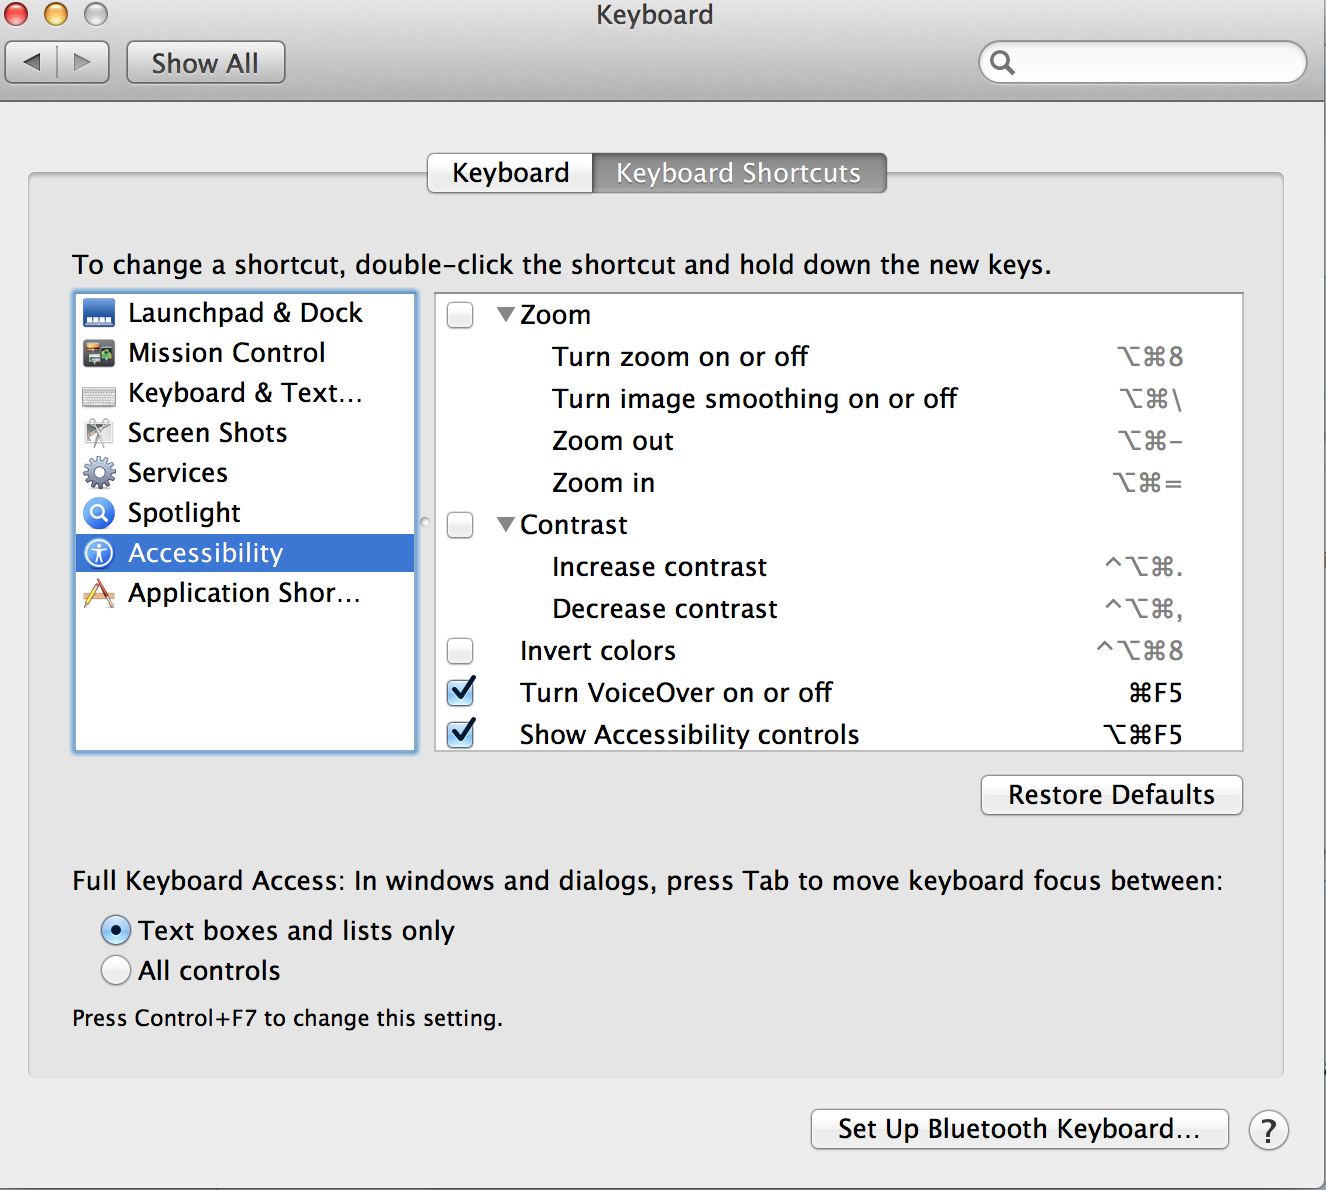Select the All controls radio button
1326x1190 pixels.
pos(116,970)
